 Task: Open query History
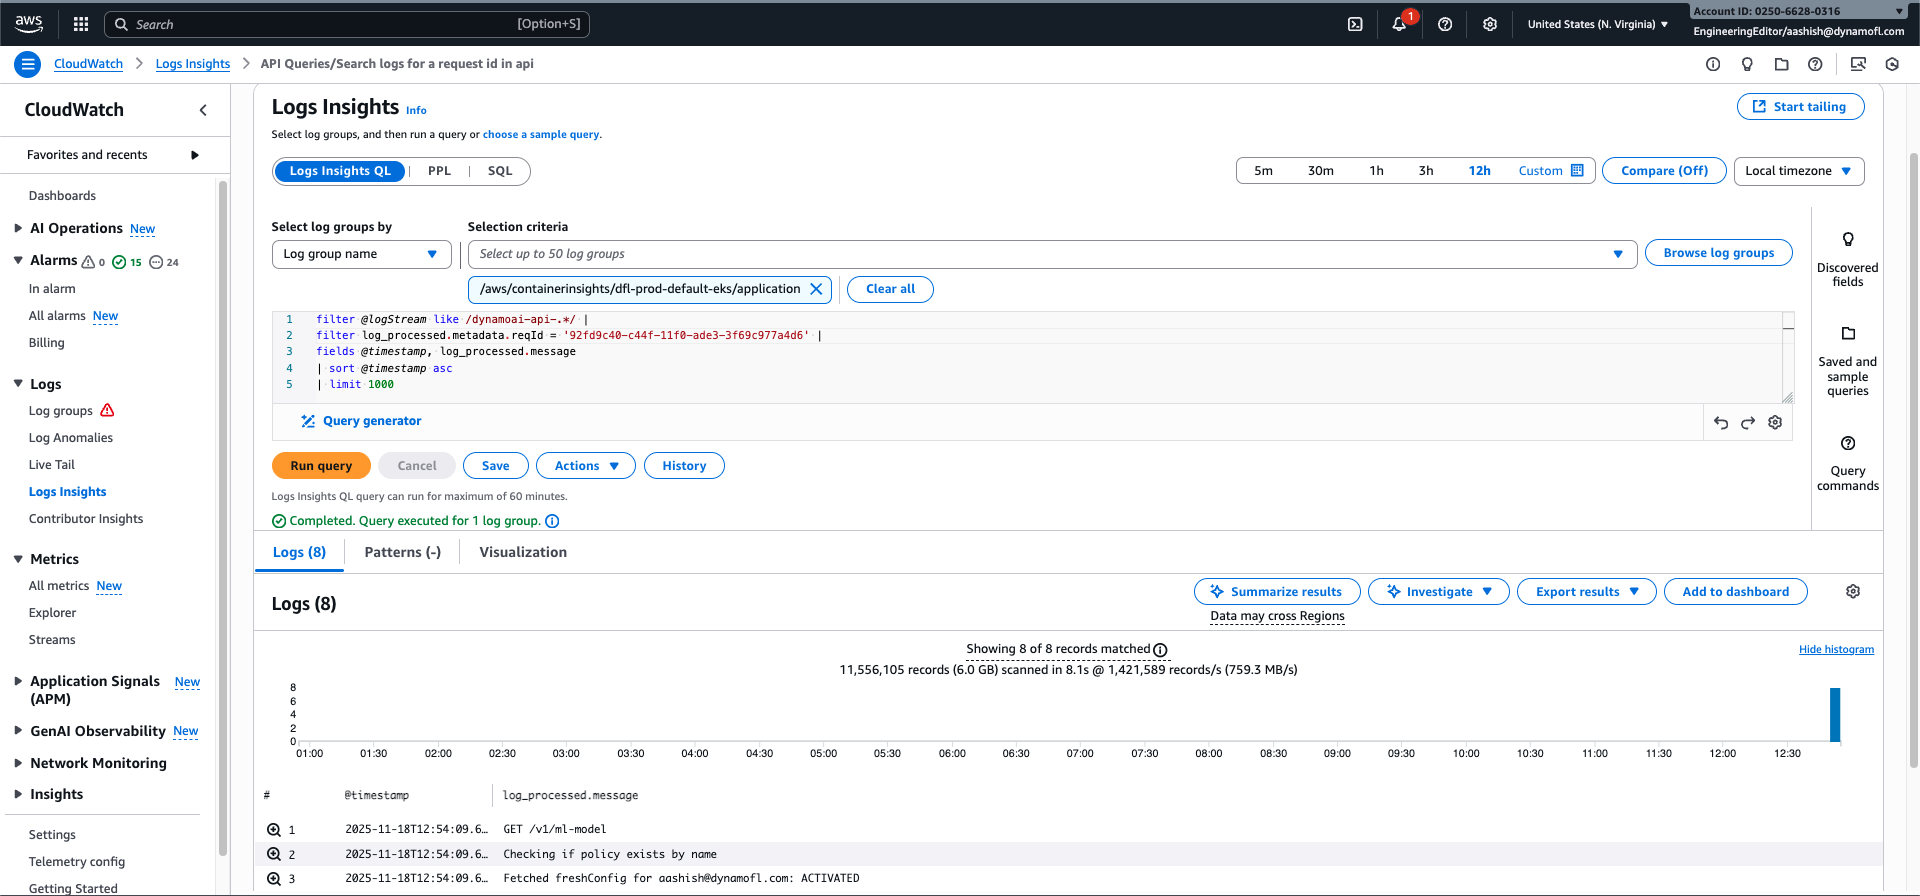coord(684,466)
